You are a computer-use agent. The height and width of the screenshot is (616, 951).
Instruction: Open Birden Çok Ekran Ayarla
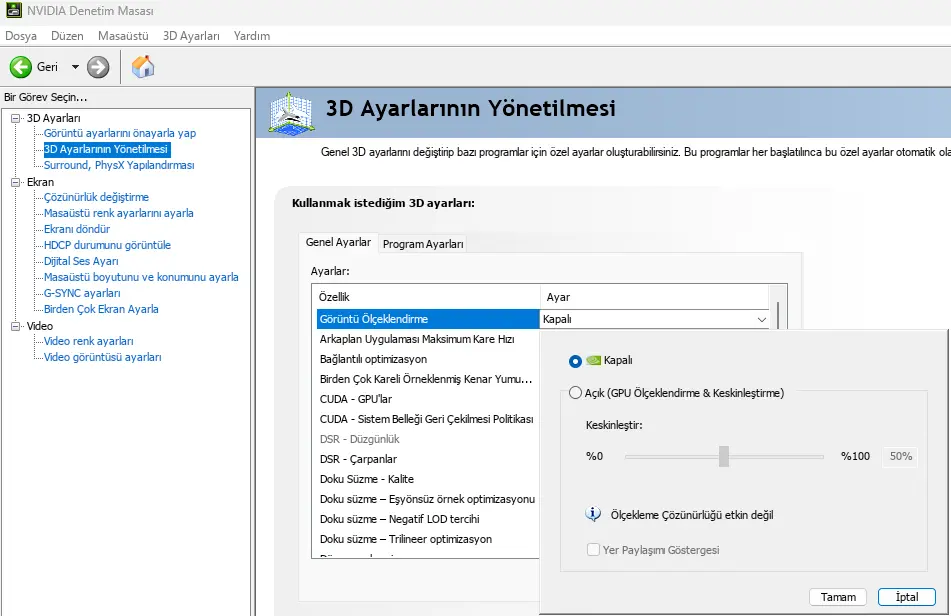pyautogui.click(x=101, y=309)
